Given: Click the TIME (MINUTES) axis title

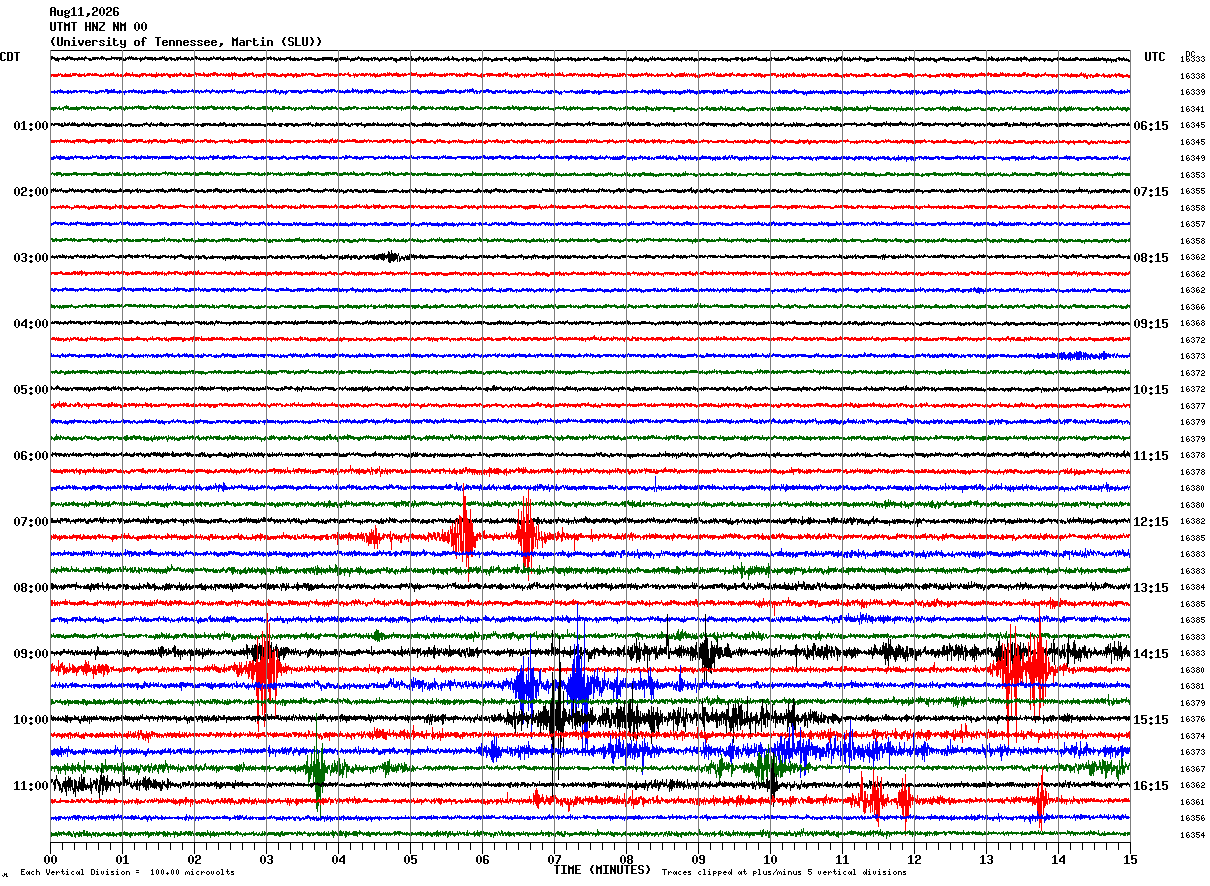Looking at the screenshot, I should [x=602, y=870].
